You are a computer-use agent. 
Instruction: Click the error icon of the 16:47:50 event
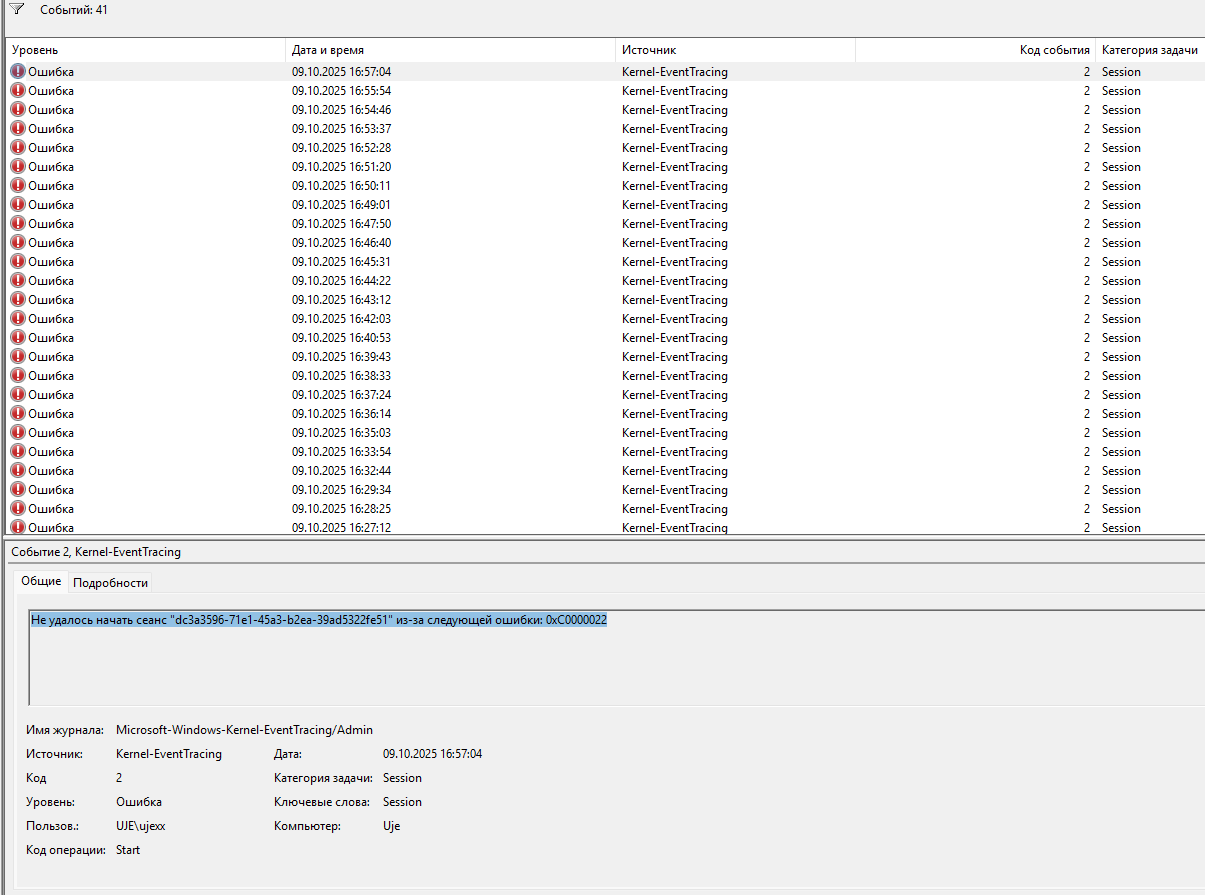coord(18,224)
